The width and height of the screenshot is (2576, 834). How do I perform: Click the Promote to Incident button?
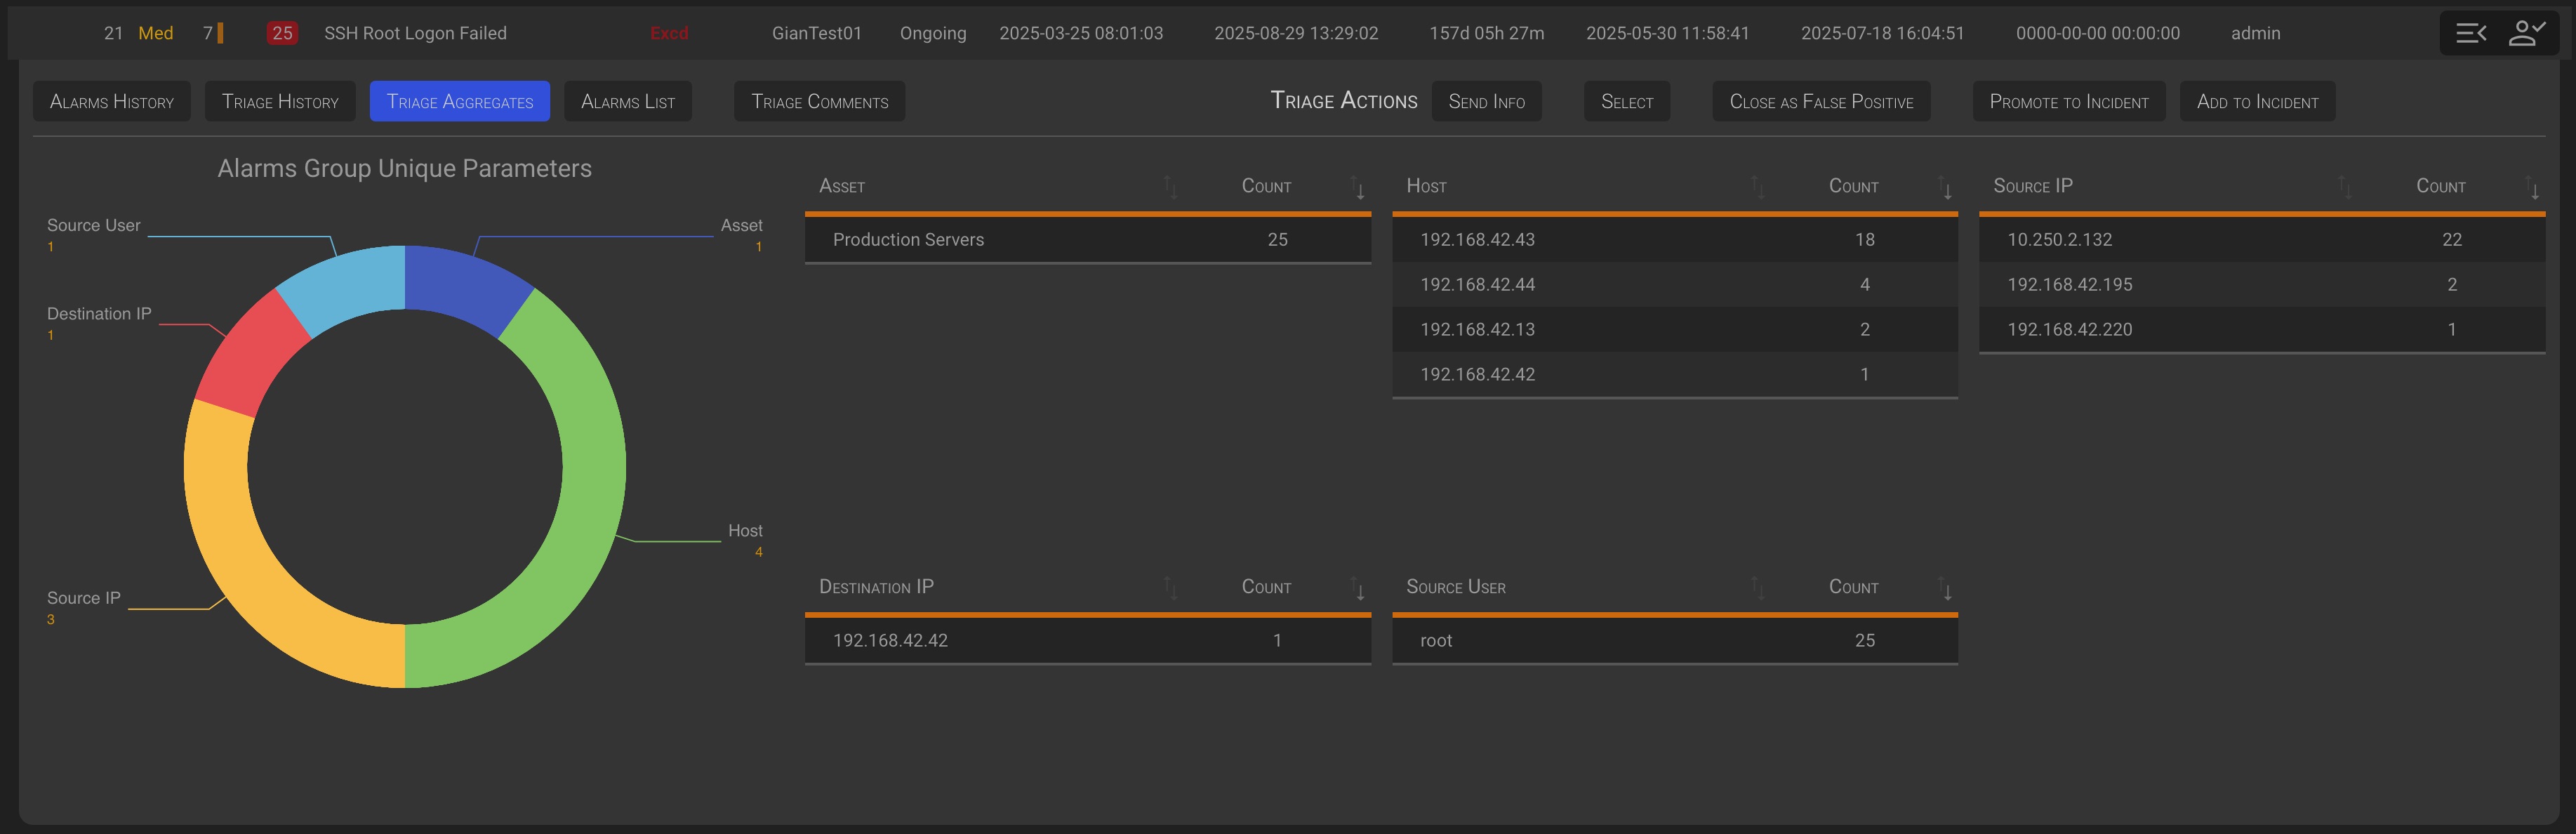point(2068,102)
